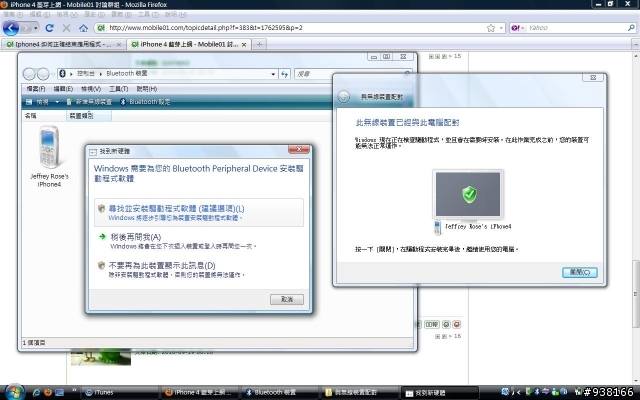Expand hidden system tray icons arrow
Screen dimensions: 640x400
518,392
